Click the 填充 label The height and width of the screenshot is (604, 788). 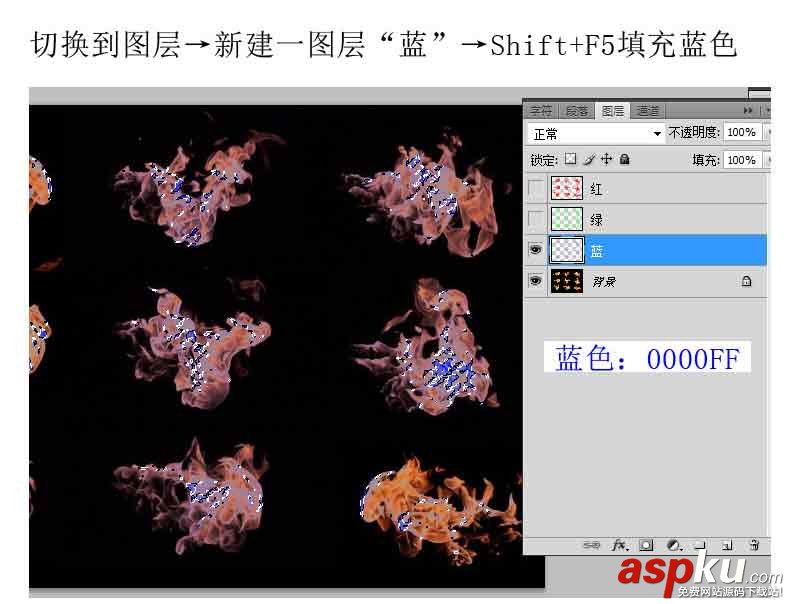pyautogui.click(x=706, y=160)
